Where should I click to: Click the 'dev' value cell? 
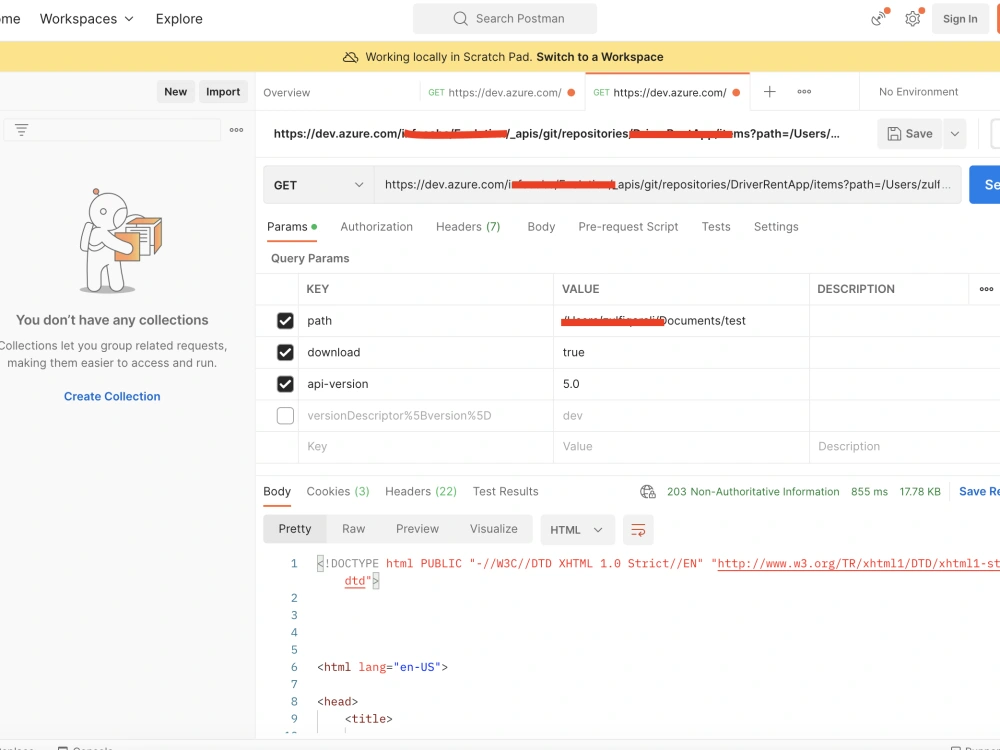tap(681, 416)
